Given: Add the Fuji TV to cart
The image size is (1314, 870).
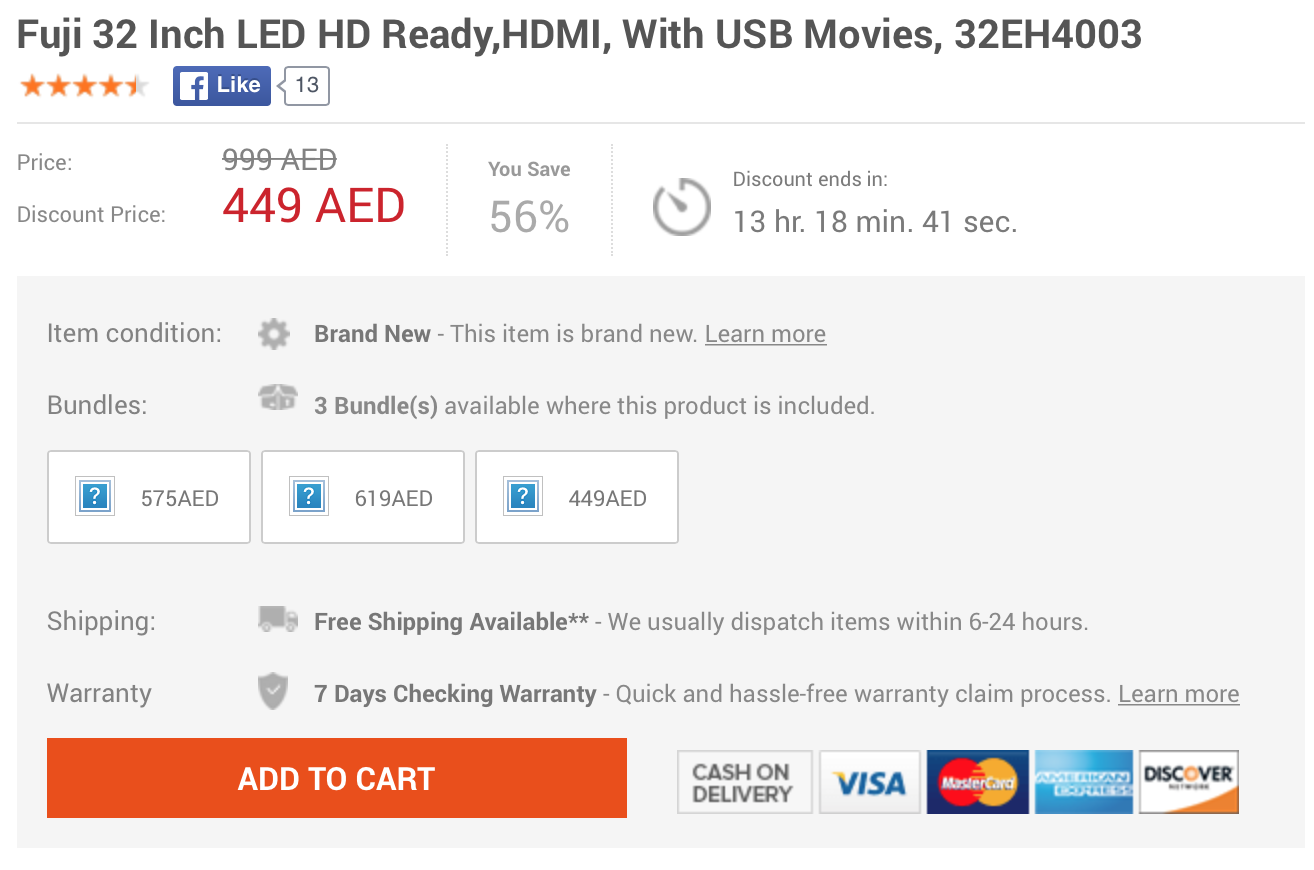Looking at the screenshot, I should click(x=337, y=778).
